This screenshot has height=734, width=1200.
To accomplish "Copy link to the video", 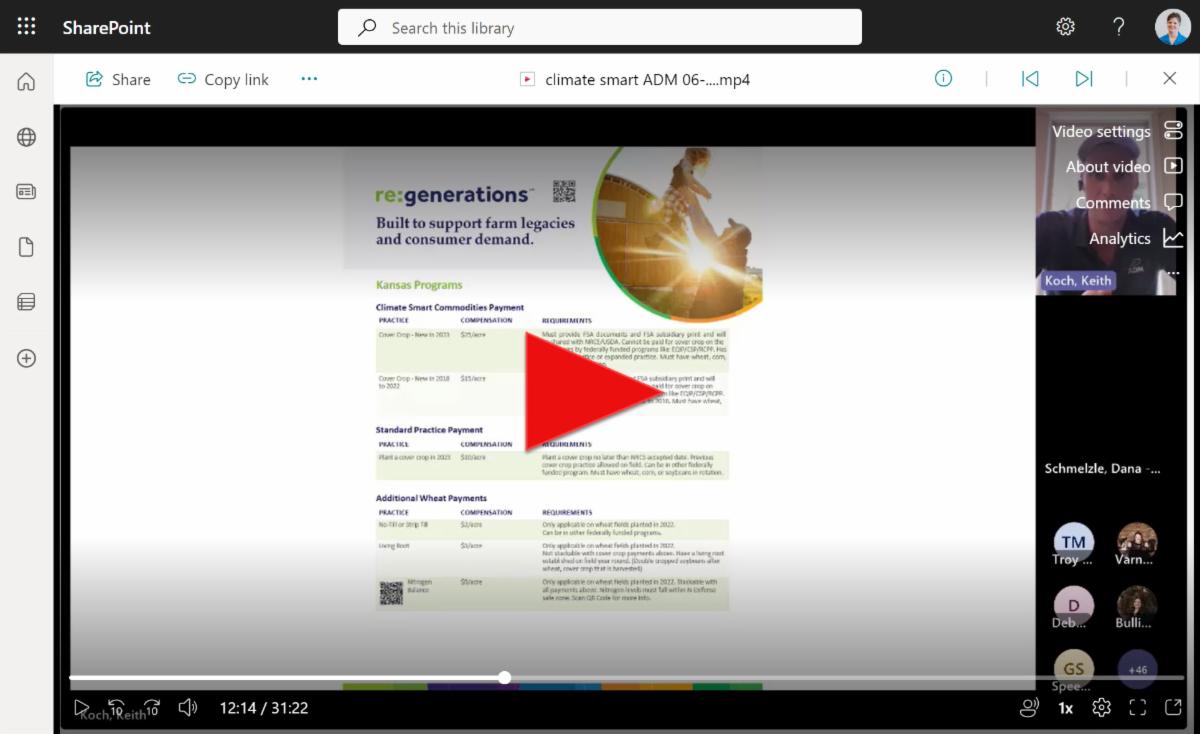I will click(223, 79).
